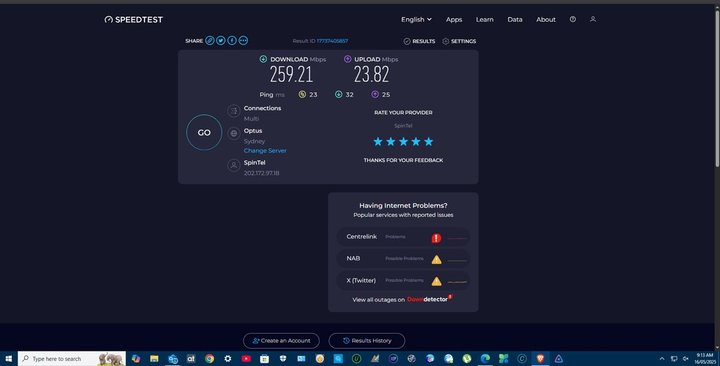Copy result link via share link icon
720x366 pixels.
coord(210,40)
